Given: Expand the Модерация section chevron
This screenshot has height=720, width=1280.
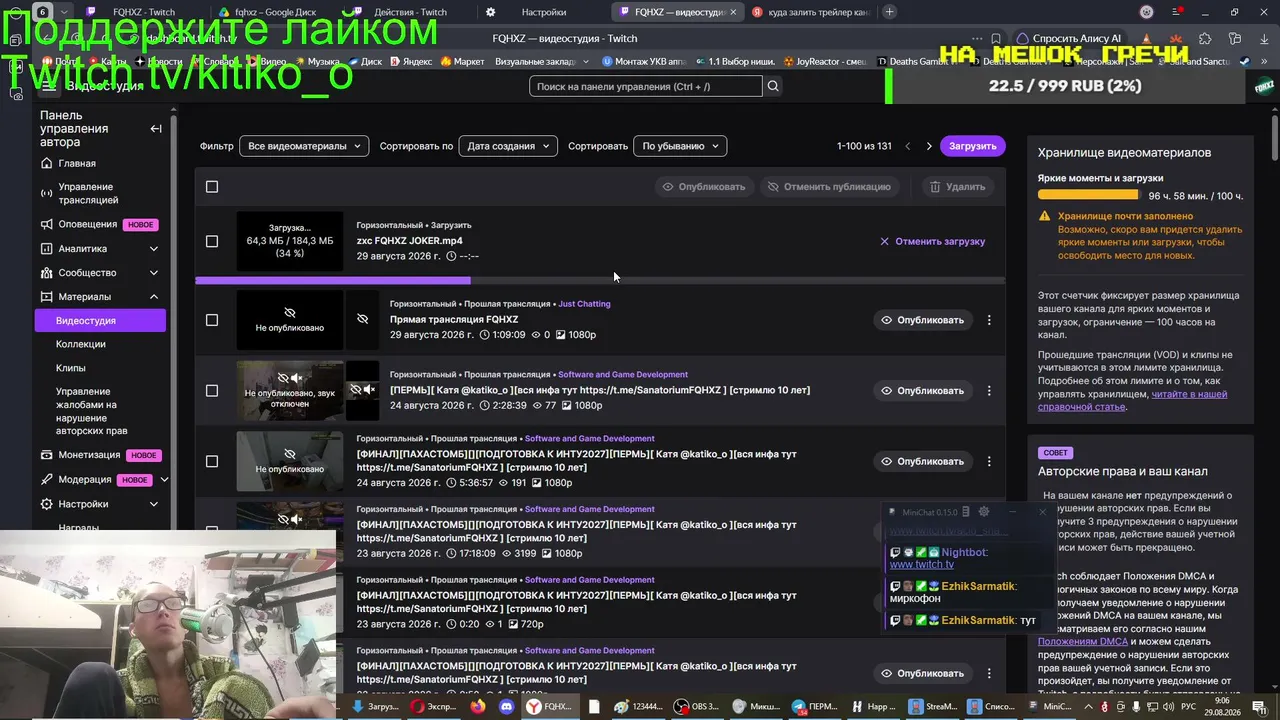Looking at the screenshot, I should [164, 480].
